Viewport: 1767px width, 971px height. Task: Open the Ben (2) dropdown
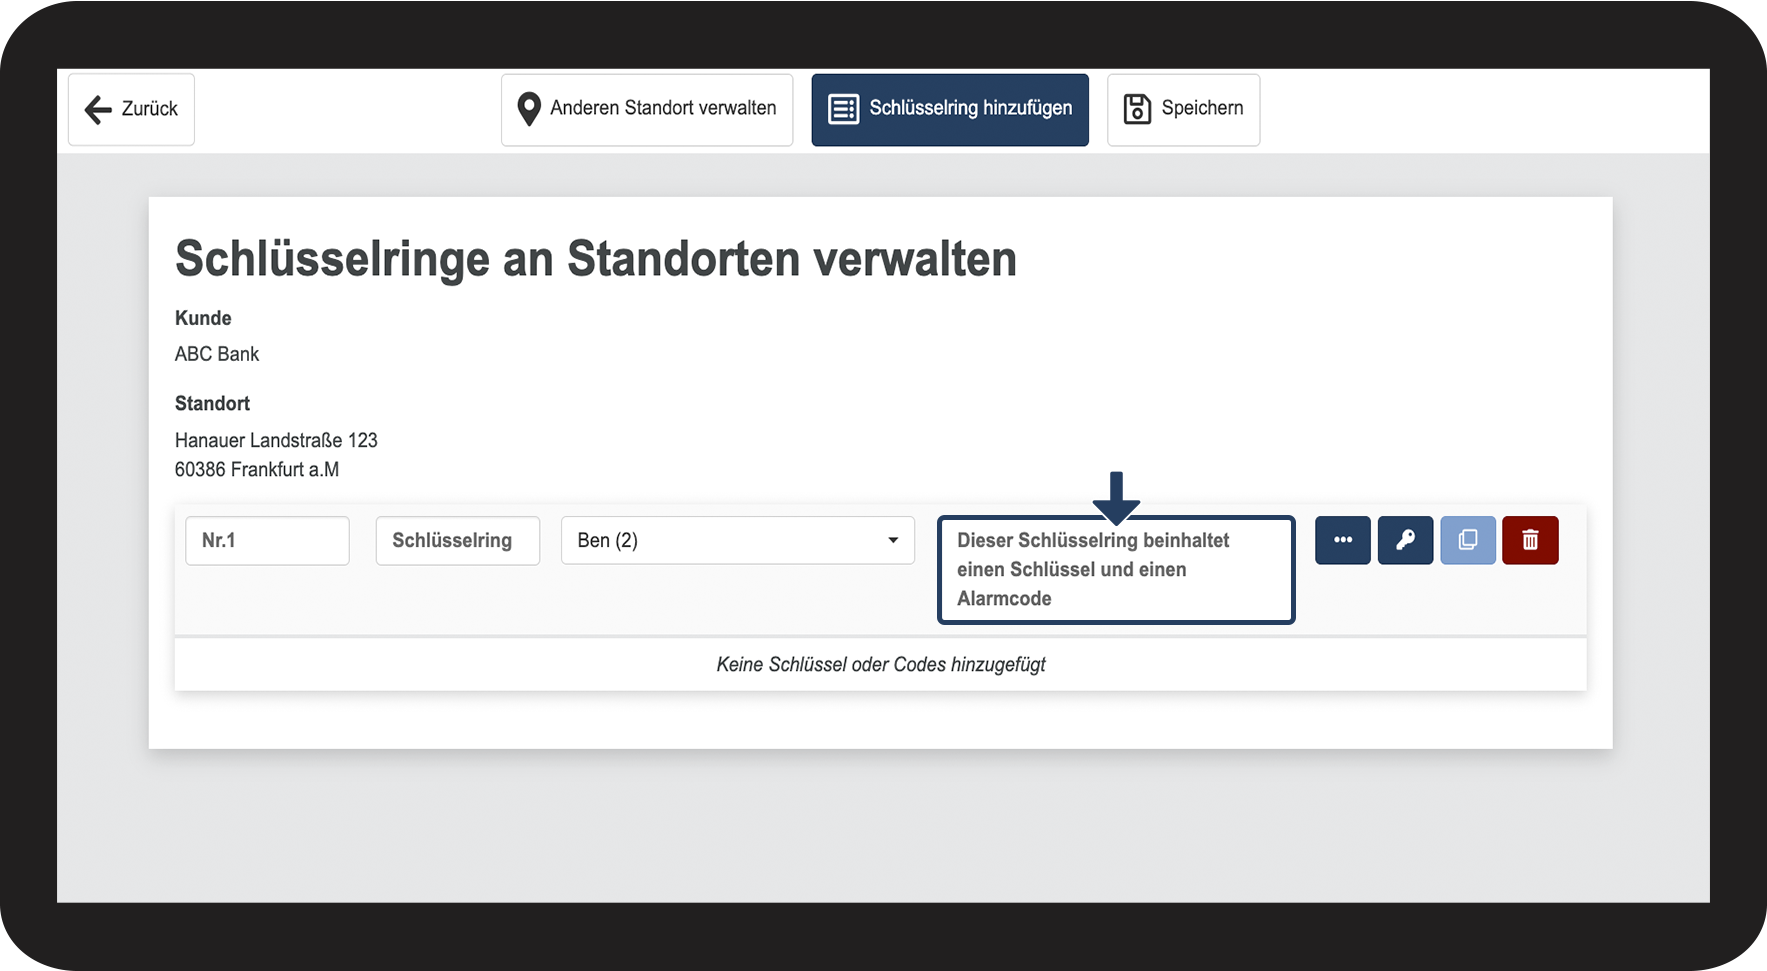(737, 540)
